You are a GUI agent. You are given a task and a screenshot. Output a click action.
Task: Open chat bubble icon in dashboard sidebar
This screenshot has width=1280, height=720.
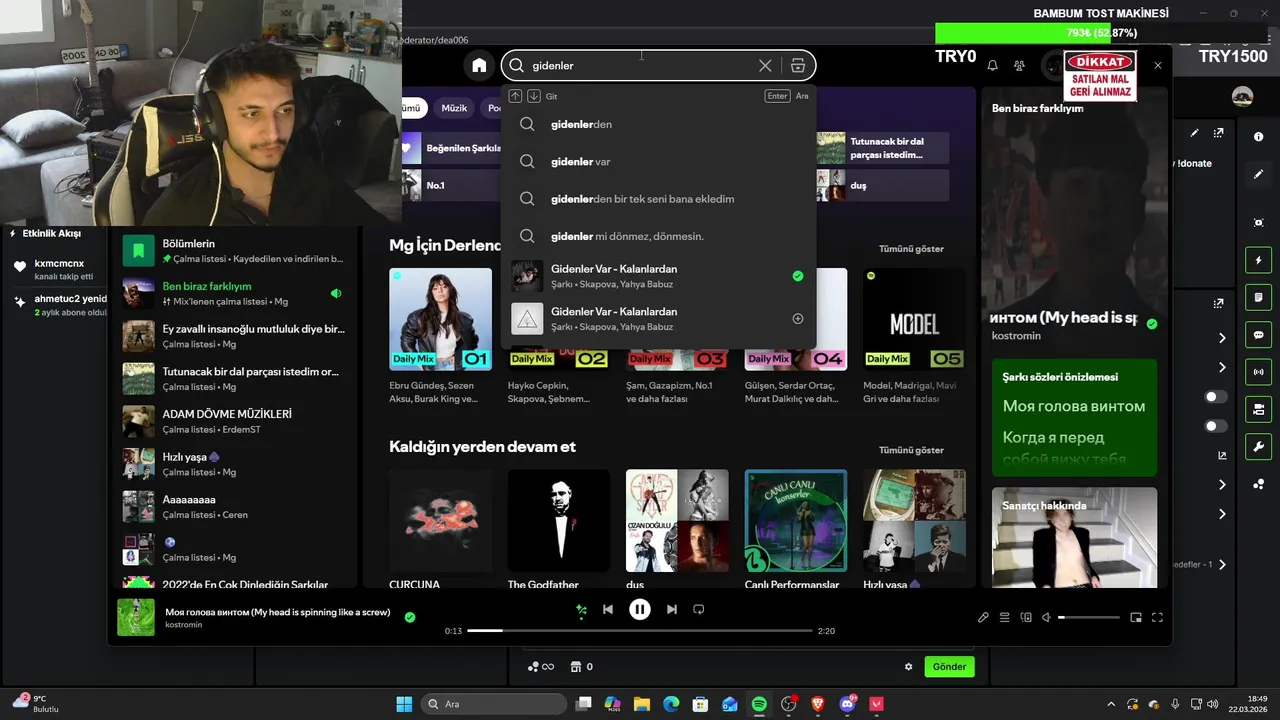tap(1258, 335)
